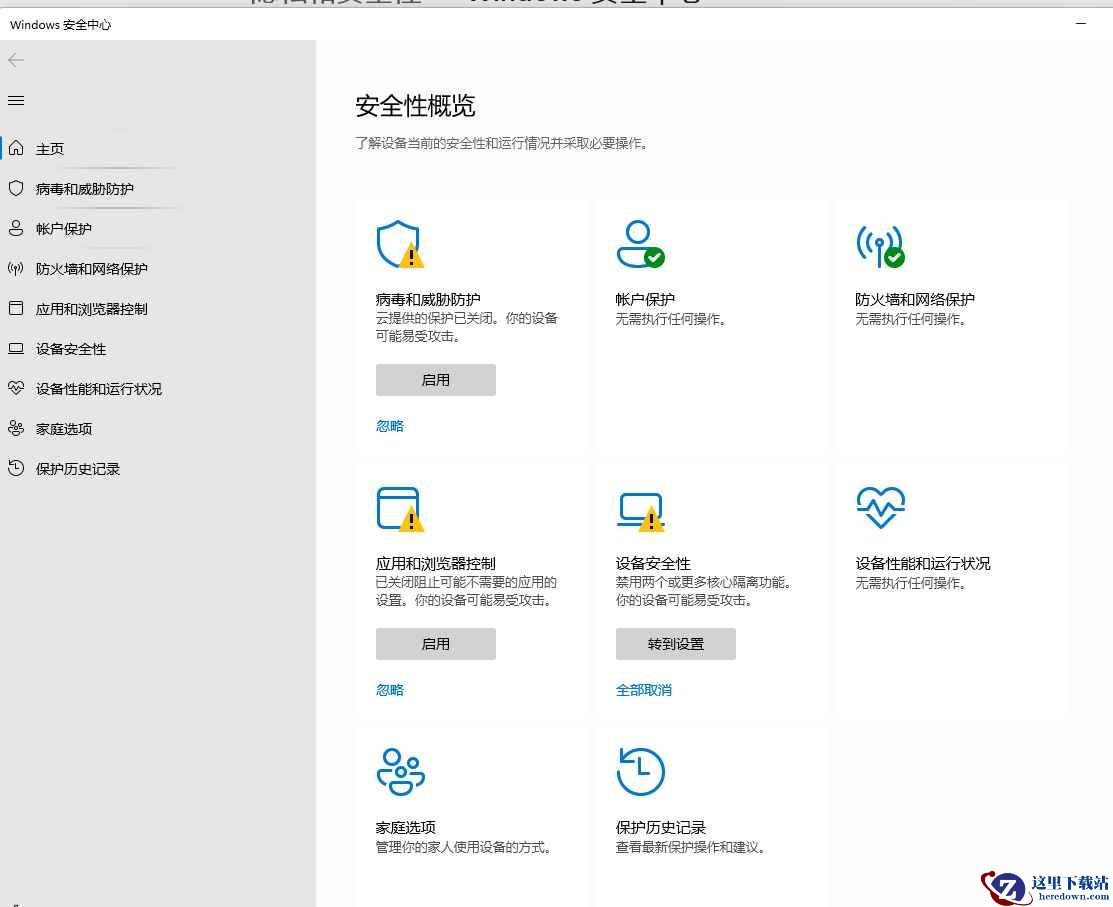
Task: Click the back arrow icon
Action: pos(16,60)
